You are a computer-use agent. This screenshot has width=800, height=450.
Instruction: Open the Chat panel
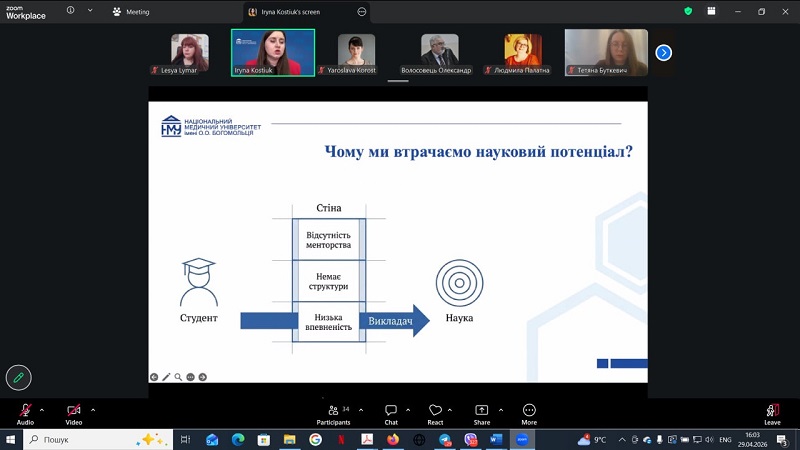click(x=391, y=414)
